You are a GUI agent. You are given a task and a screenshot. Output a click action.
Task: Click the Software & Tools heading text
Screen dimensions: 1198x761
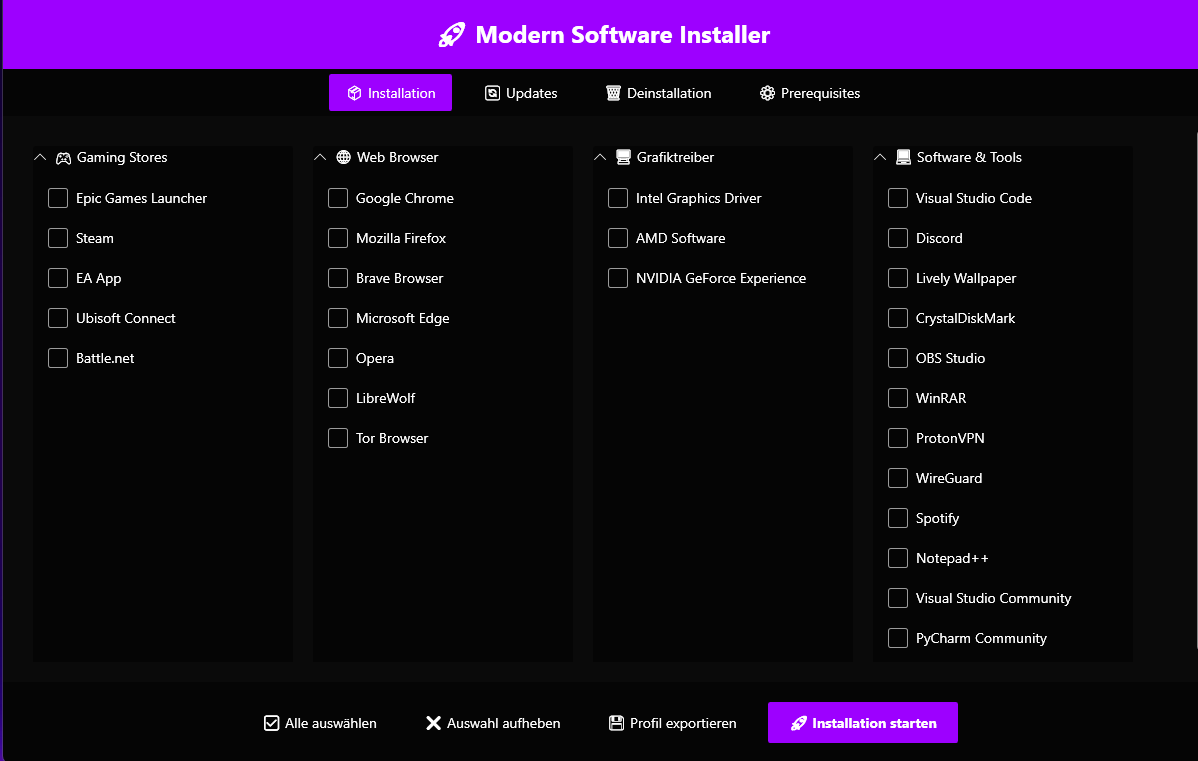click(x=969, y=157)
